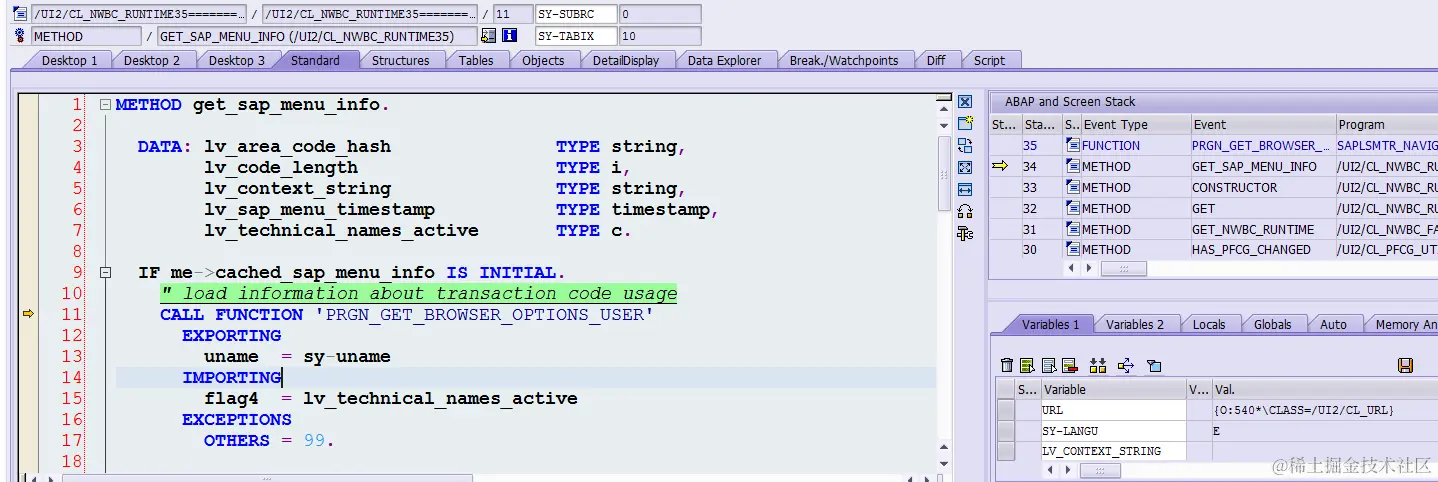Open the DetailDisplay tab

click(x=626, y=60)
